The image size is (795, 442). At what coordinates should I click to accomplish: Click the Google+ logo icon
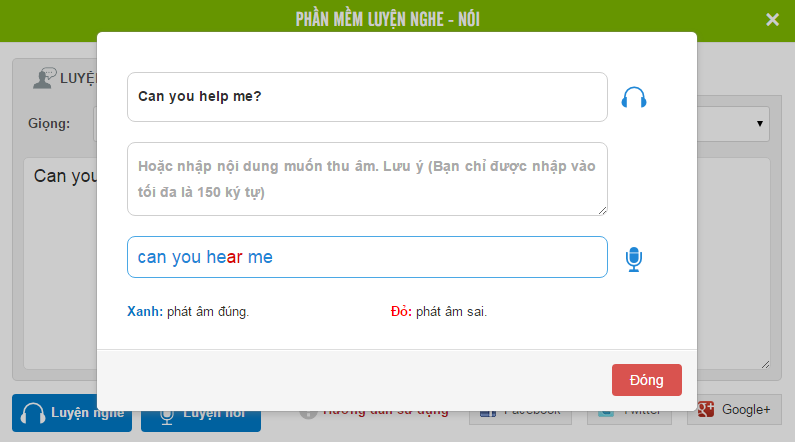click(706, 409)
